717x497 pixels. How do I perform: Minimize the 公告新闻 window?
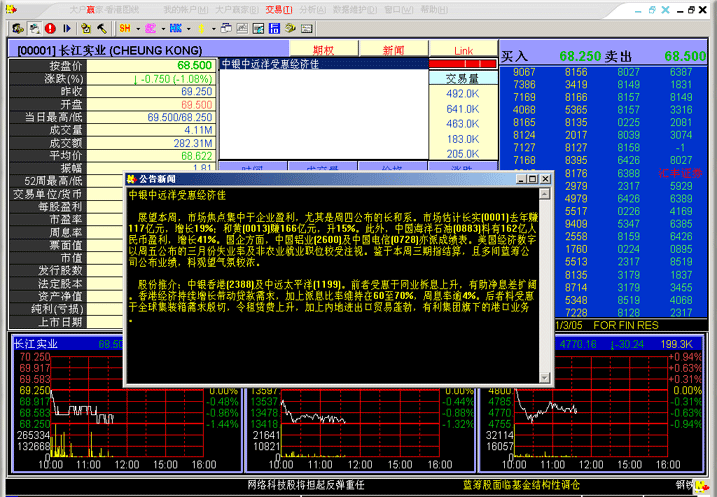pos(521,179)
